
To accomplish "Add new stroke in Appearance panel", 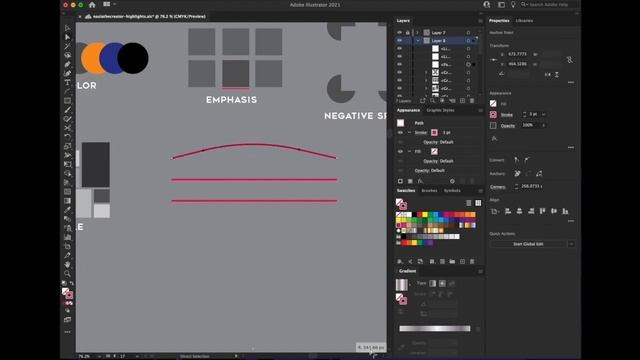I will (400, 181).
